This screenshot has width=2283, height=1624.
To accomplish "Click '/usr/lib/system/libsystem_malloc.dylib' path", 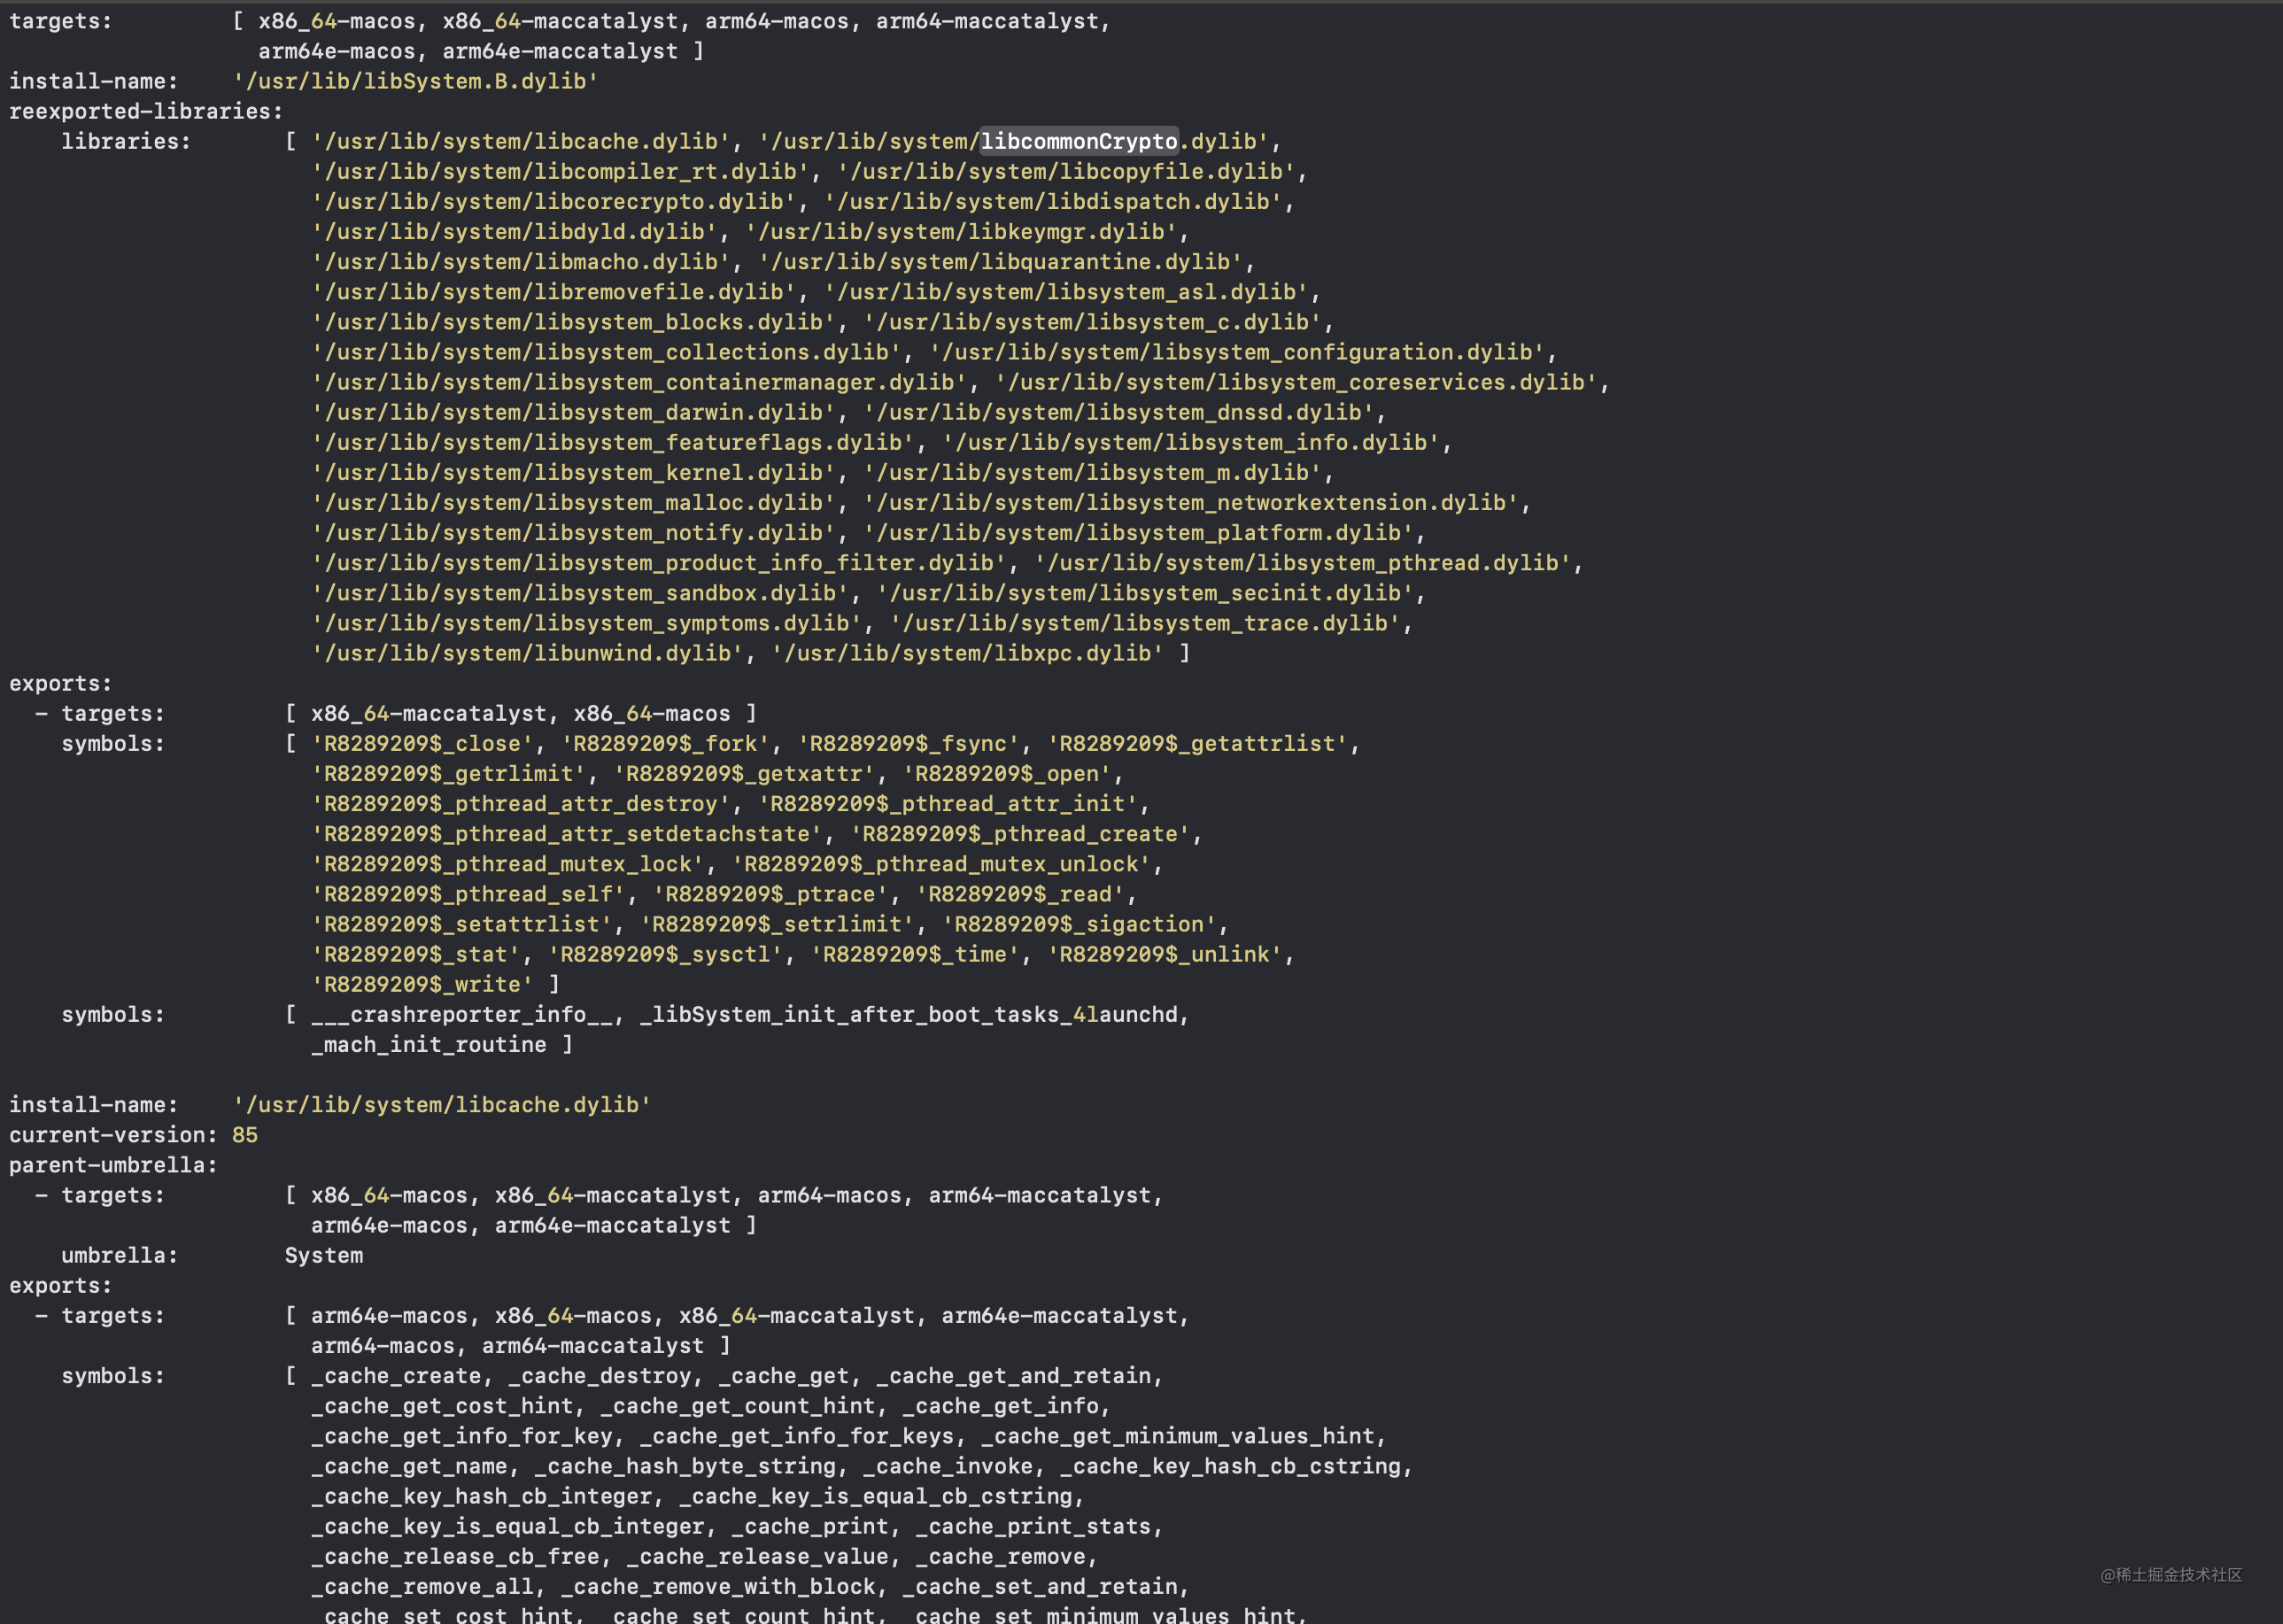I will pyautogui.click(x=573, y=502).
